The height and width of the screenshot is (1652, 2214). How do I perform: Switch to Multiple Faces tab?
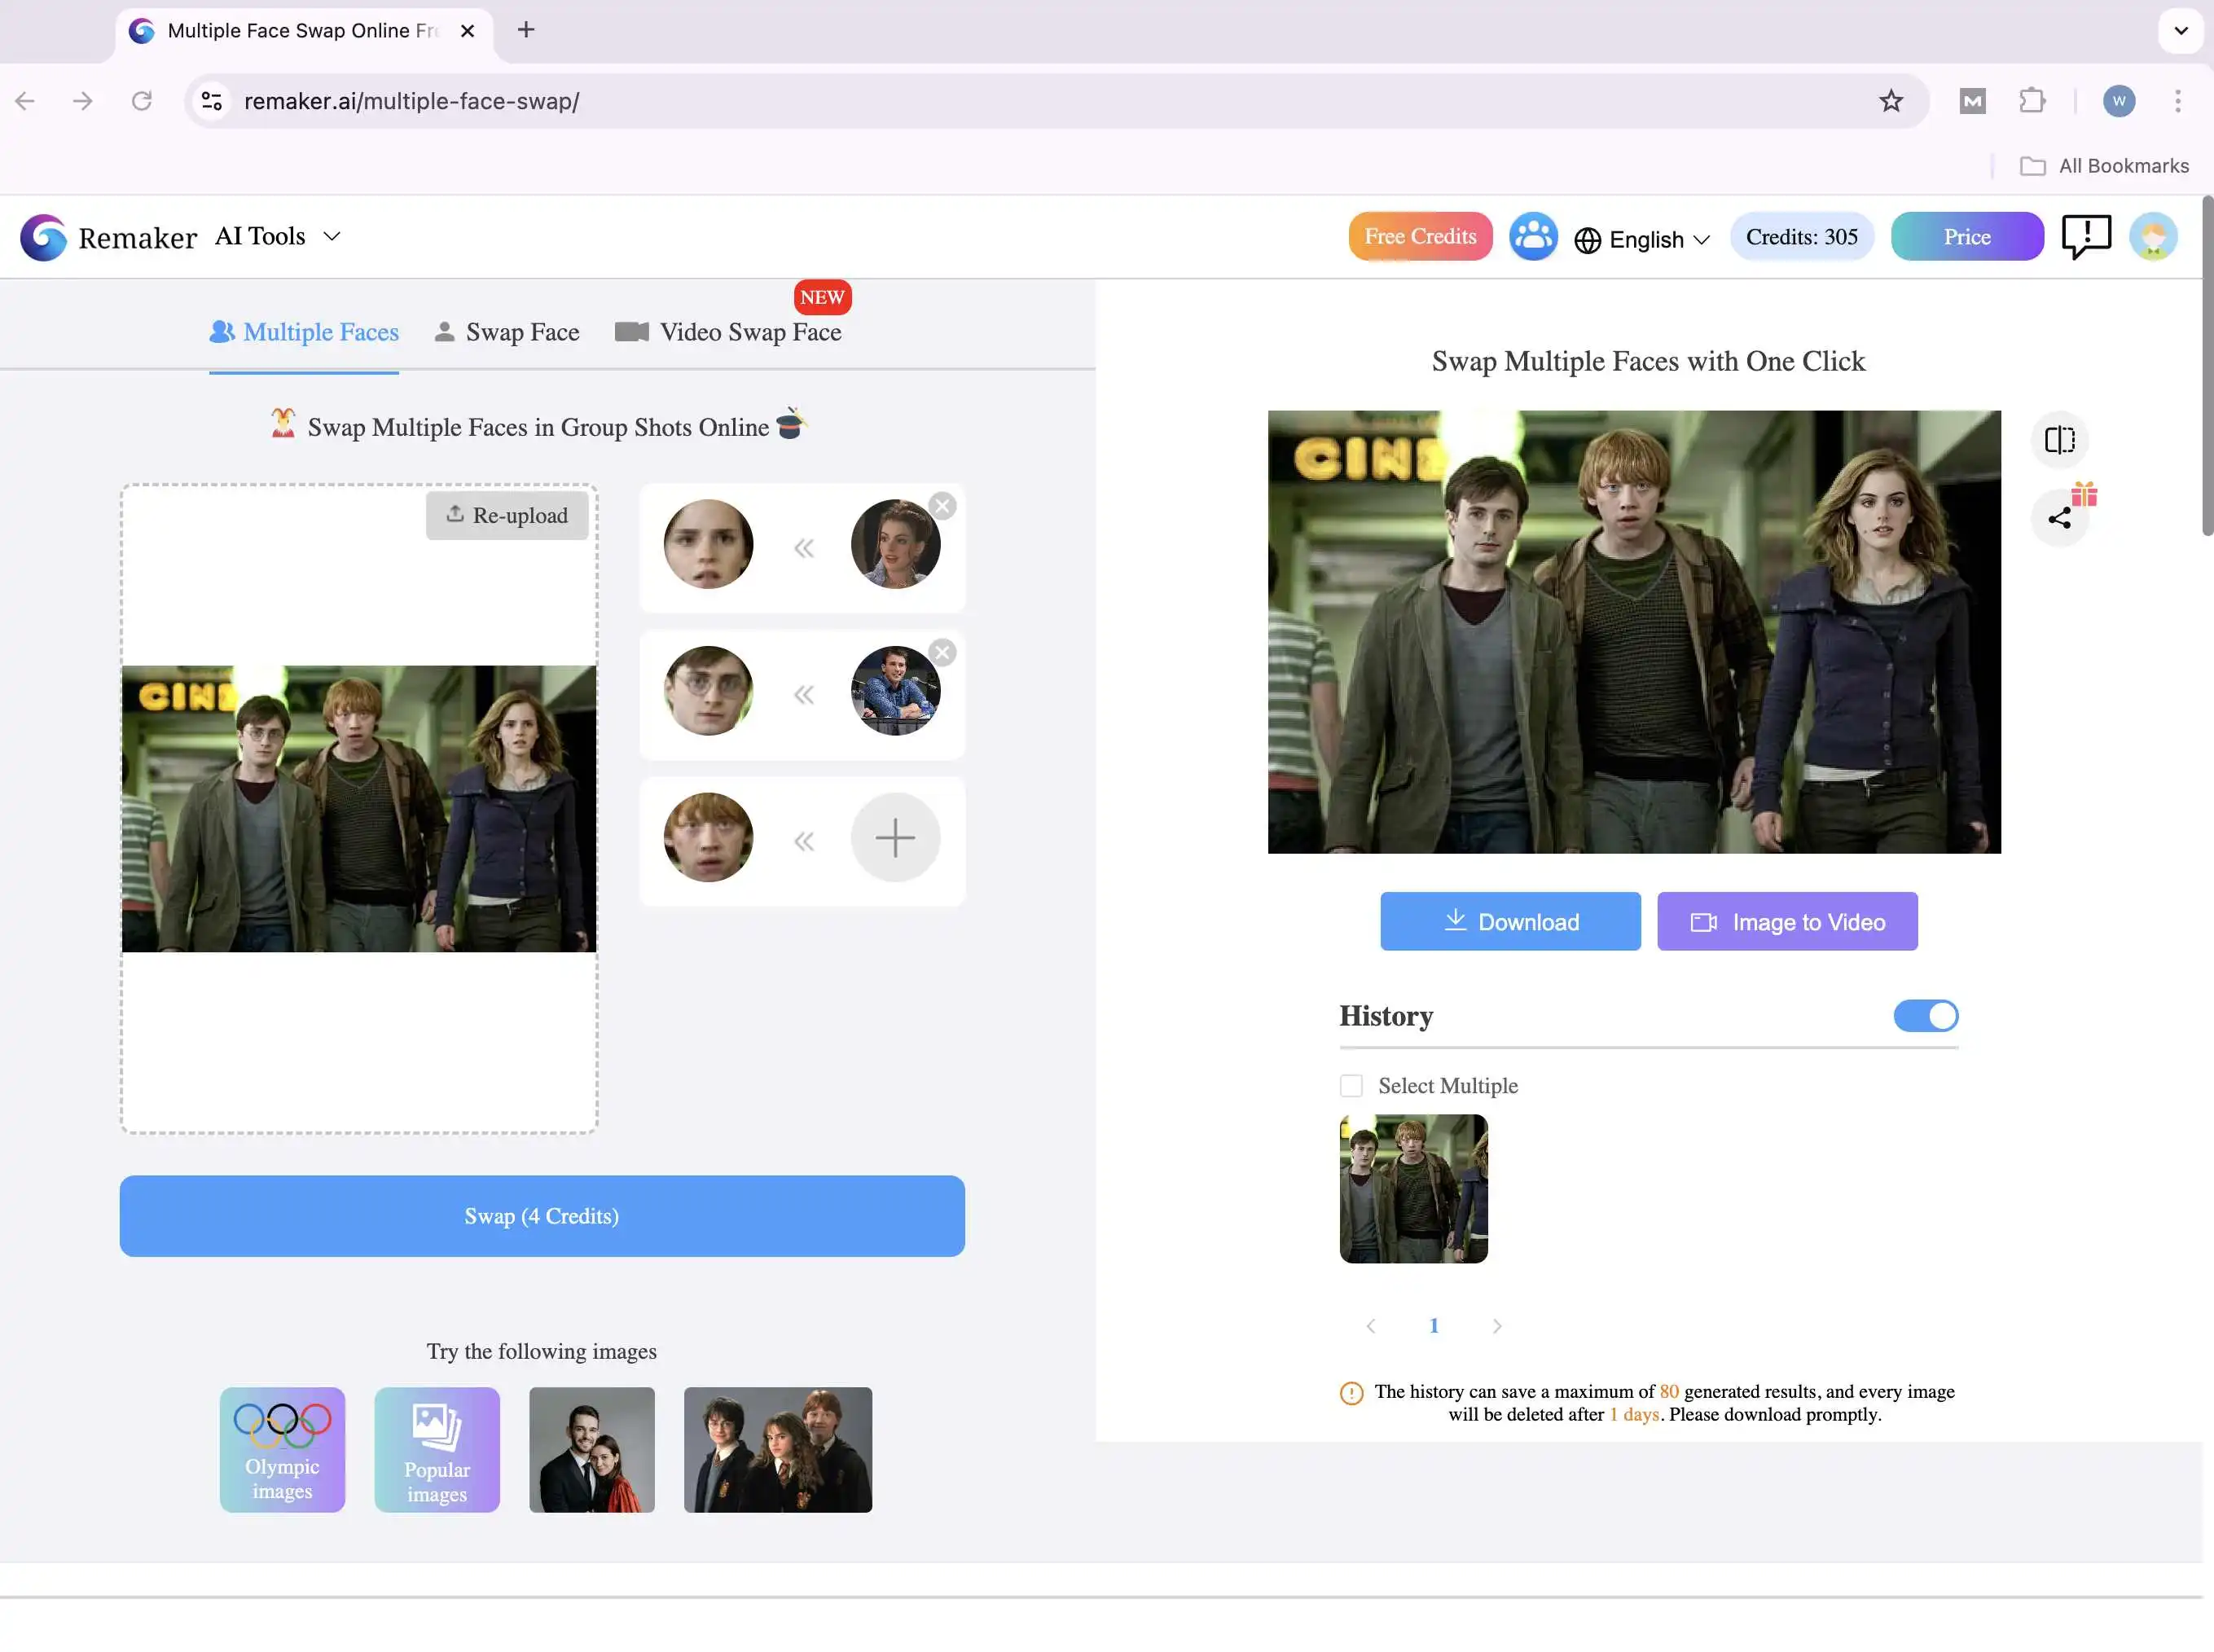click(304, 332)
